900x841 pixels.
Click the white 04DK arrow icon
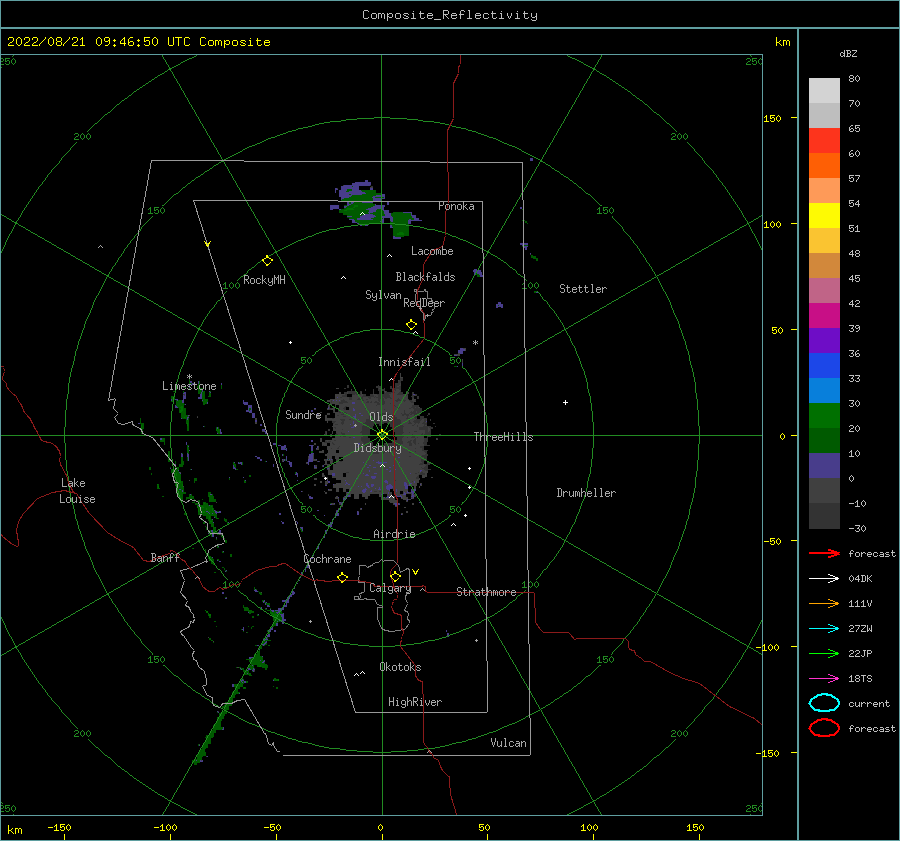pyautogui.click(x=824, y=578)
